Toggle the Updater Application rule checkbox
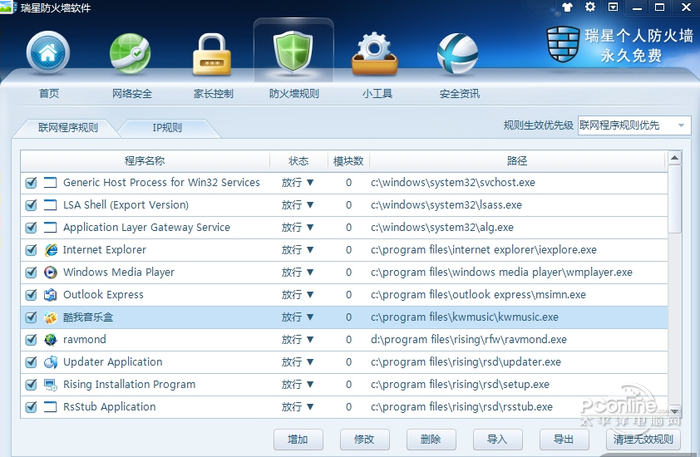 pos(31,362)
